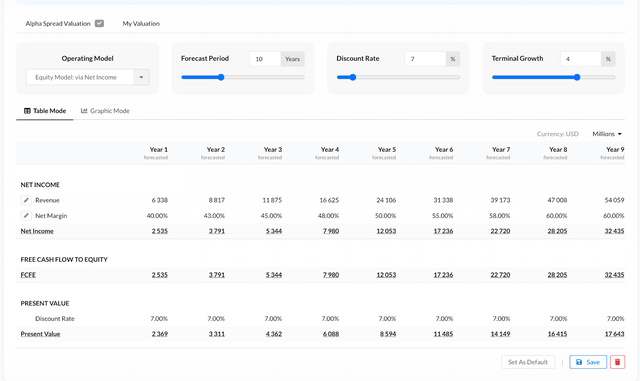Click the Year 1 Present Value 2 369
The width and height of the screenshot is (640, 381).
tap(160, 334)
